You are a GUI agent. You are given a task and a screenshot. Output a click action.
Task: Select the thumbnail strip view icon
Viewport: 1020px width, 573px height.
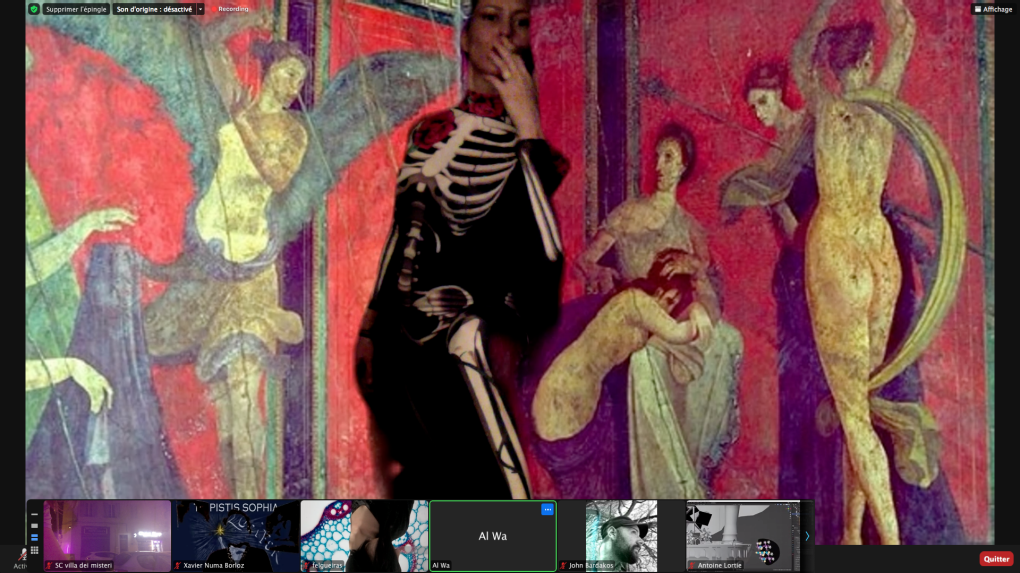click(34, 537)
